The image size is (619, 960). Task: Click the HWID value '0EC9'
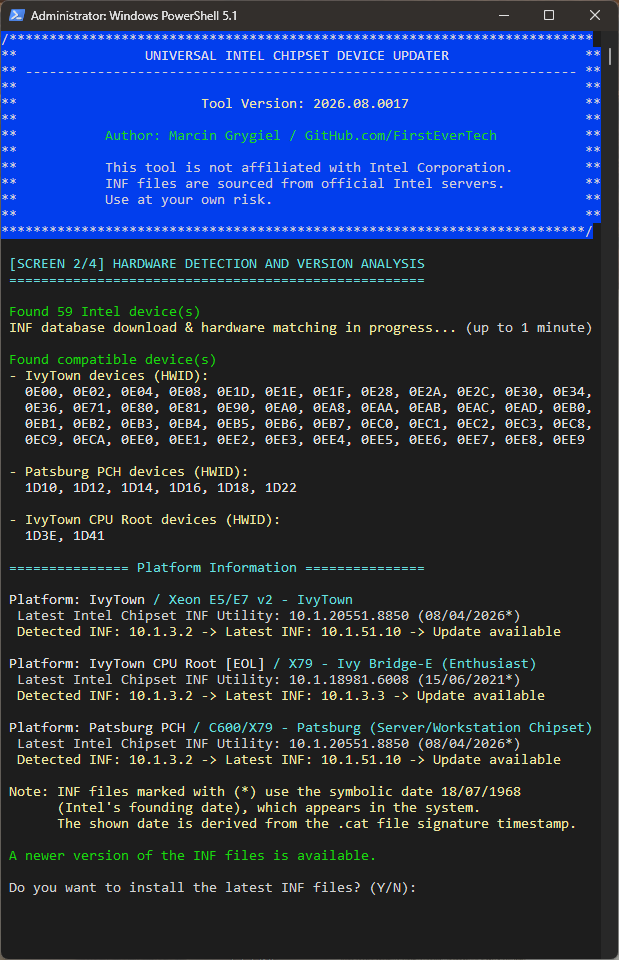click(x=40, y=440)
